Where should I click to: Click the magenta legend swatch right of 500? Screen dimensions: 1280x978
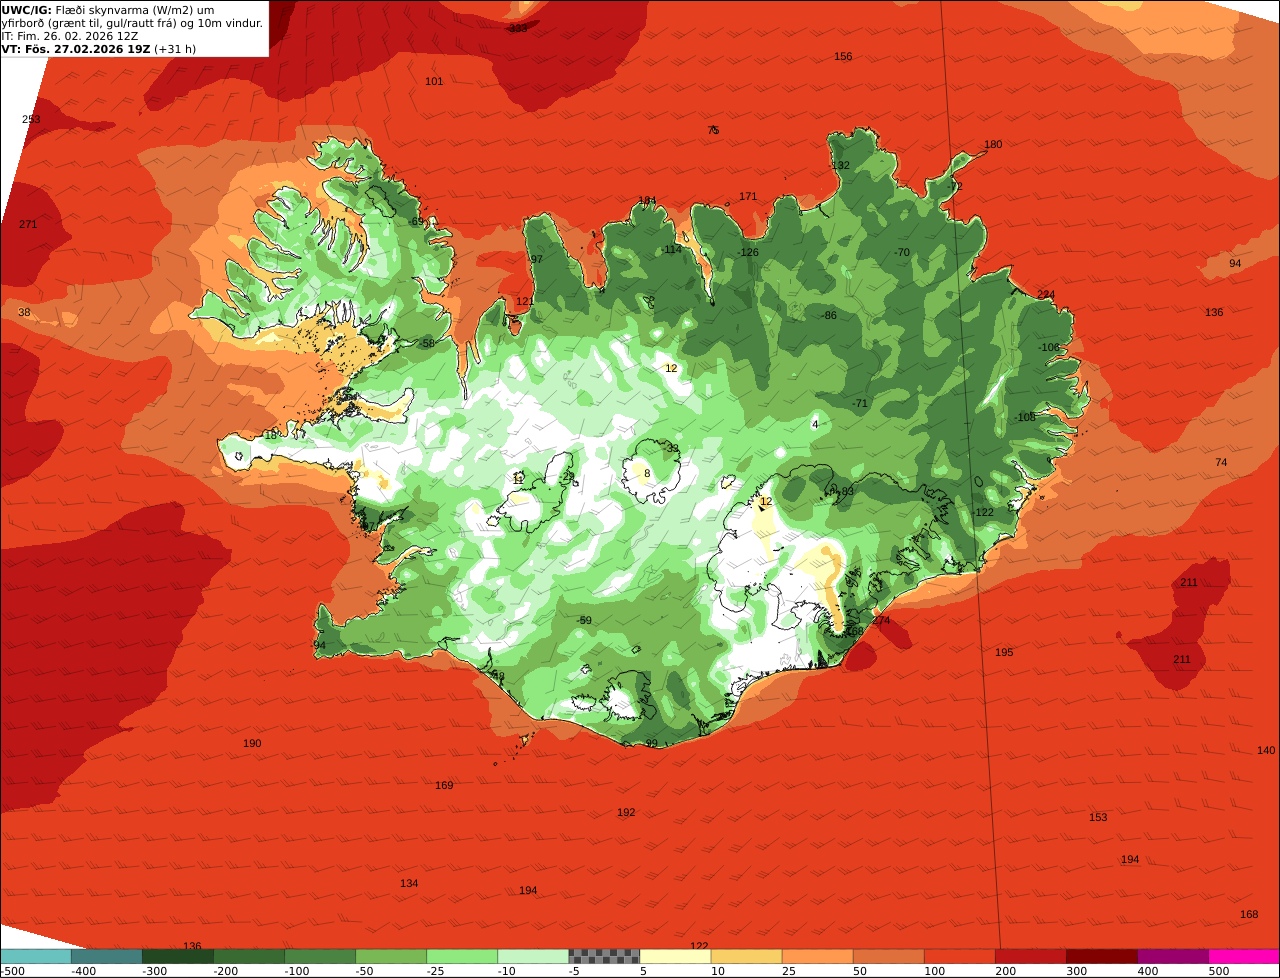(x=1244, y=956)
